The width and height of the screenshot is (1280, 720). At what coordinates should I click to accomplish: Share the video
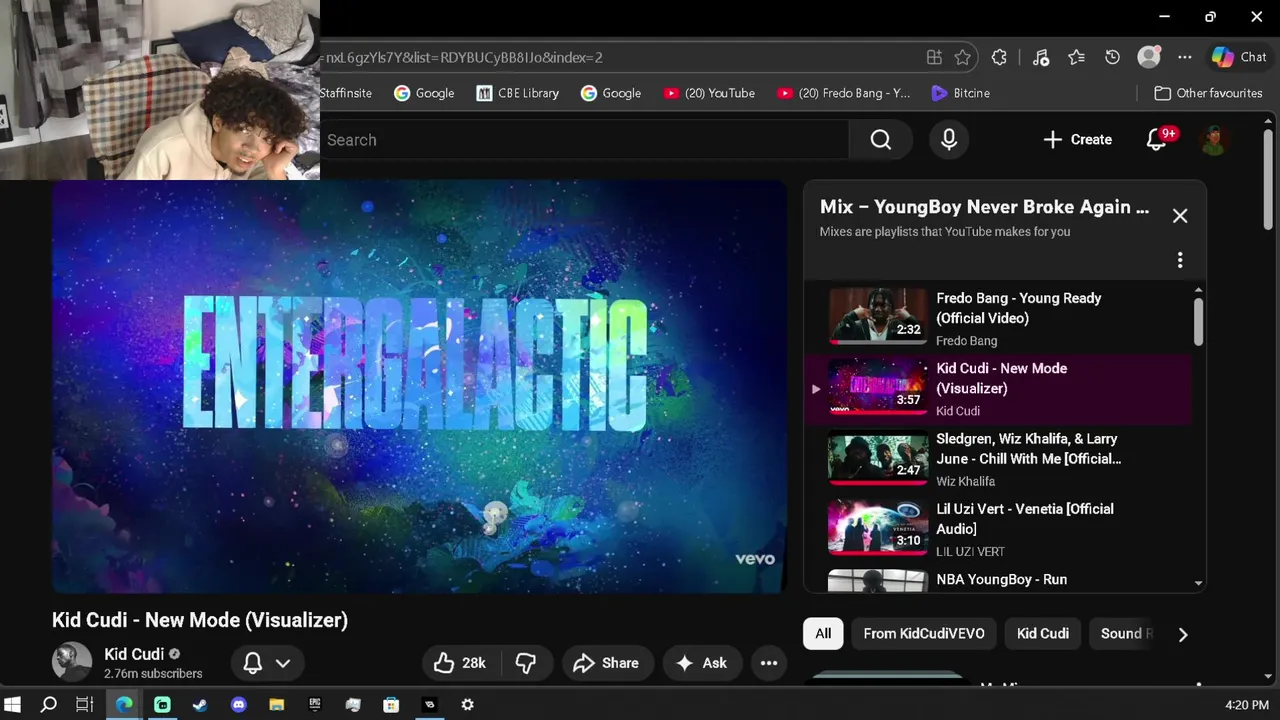tap(606, 663)
